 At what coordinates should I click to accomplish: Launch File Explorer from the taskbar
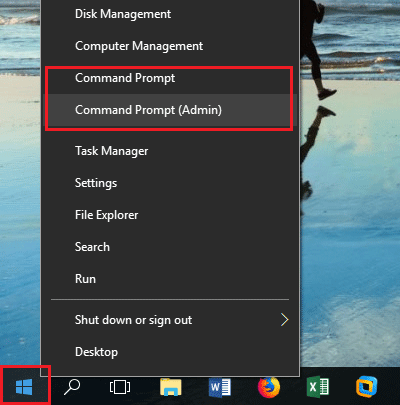click(171, 387)
